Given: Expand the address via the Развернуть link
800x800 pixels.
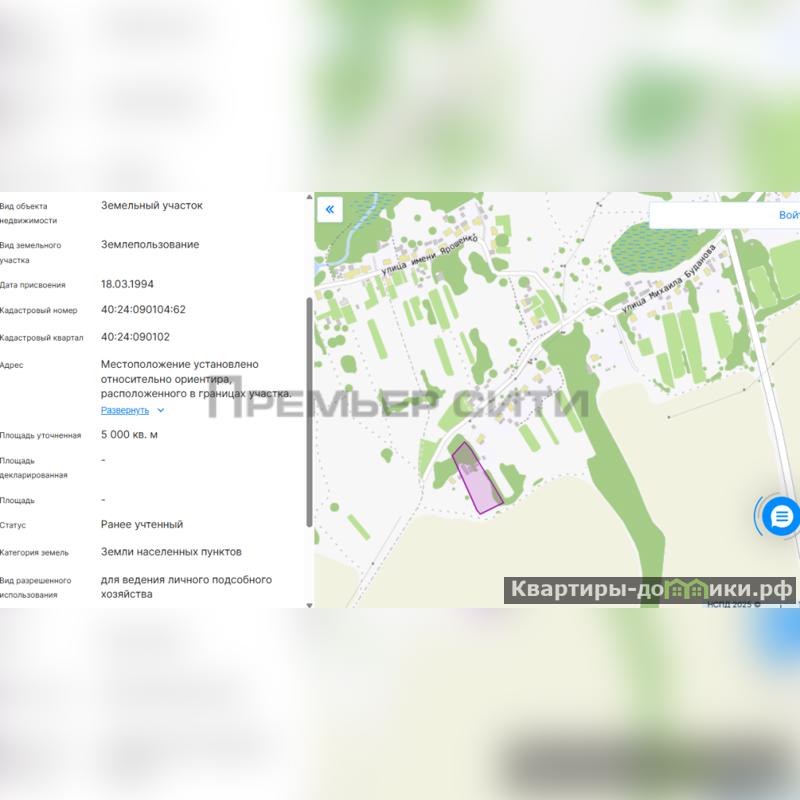Looking at the screenshot, I should click(125, 410).
